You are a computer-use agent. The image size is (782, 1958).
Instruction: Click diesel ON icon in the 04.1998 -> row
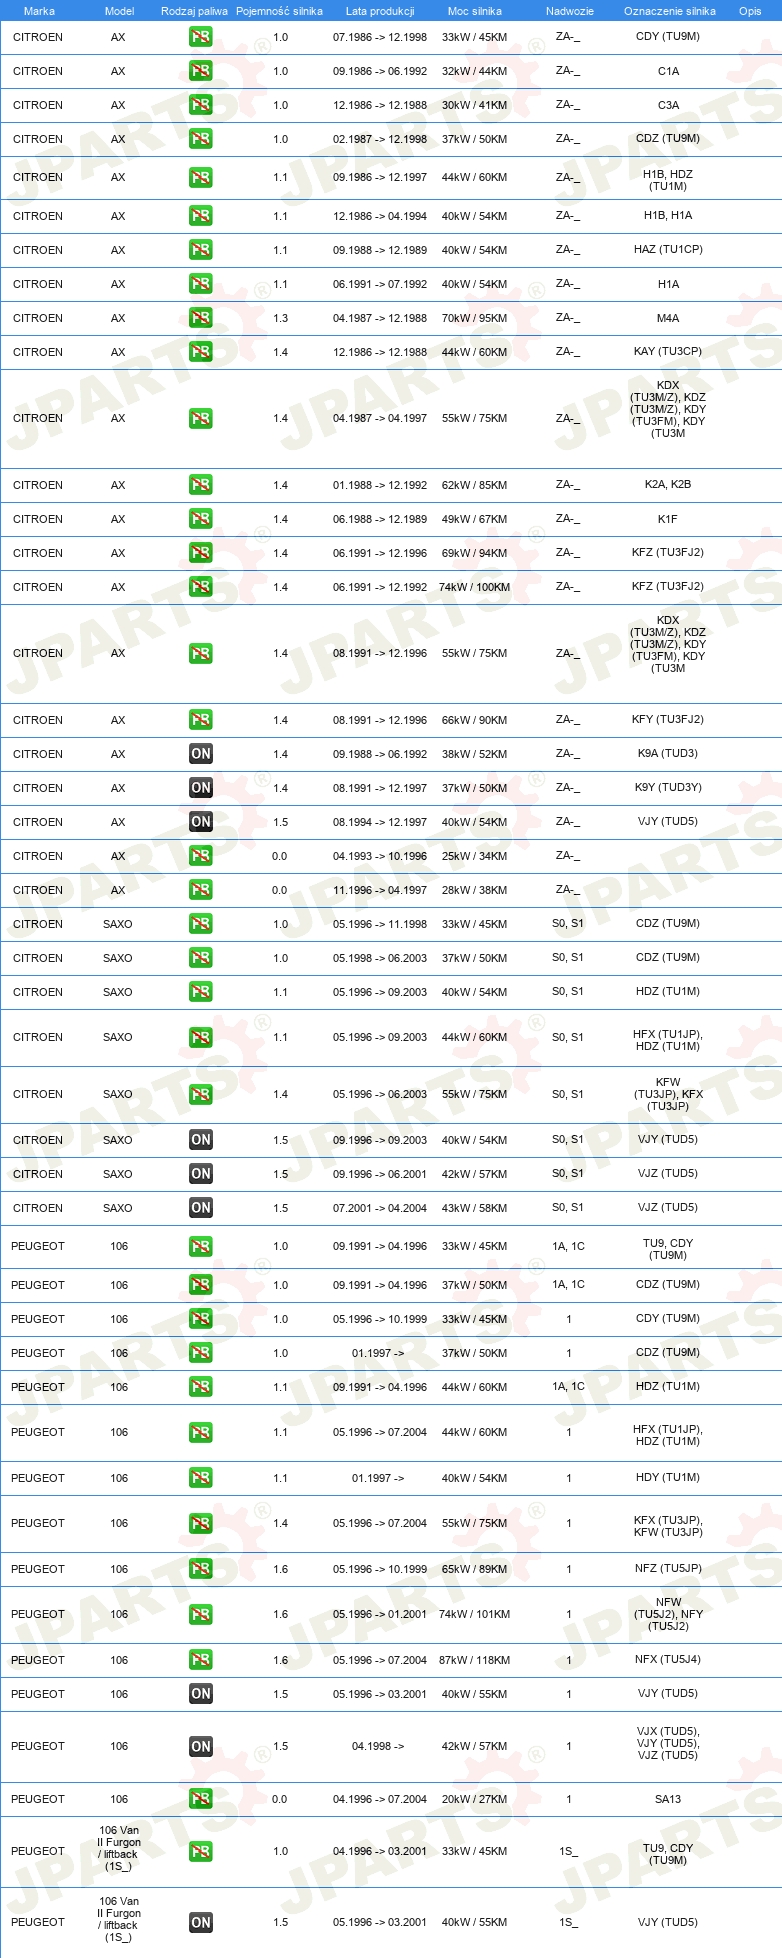coord(201,1746)
